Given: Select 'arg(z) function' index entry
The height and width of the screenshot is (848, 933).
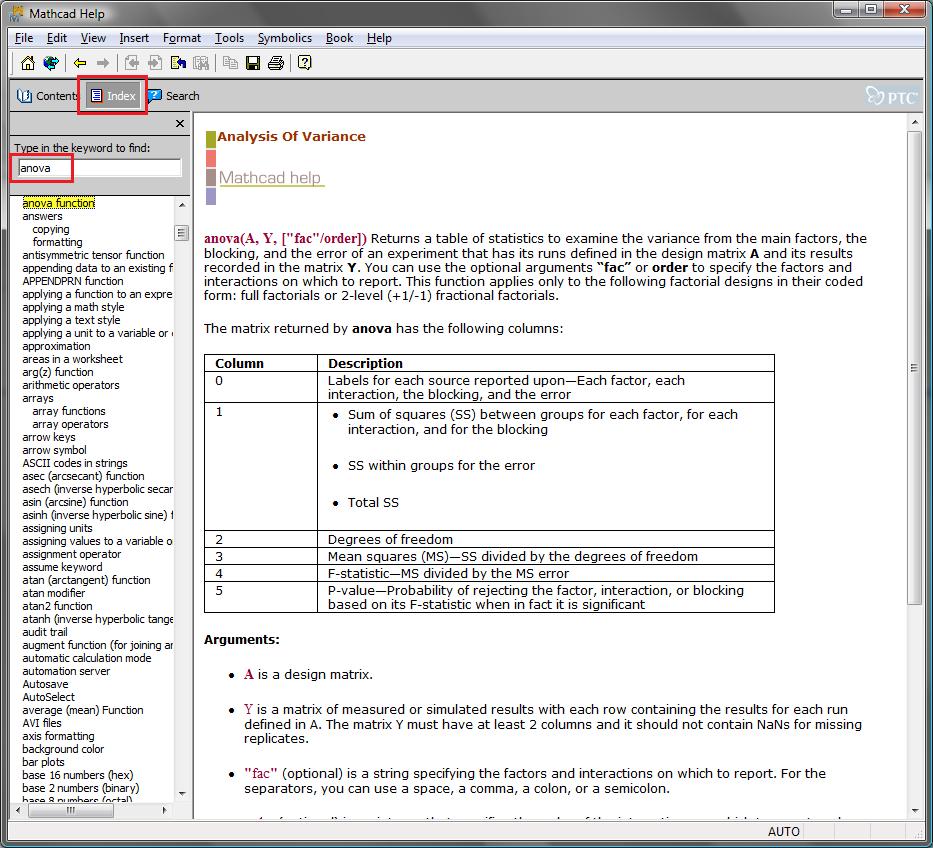Looking at the screenshot, I should coord(58,373).
